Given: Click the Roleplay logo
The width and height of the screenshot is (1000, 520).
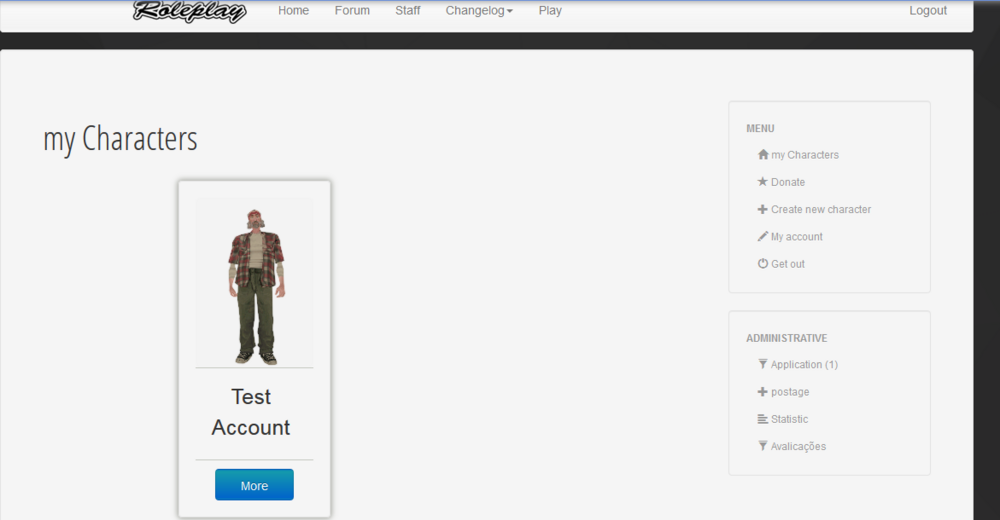Looking at the screenshot, I should click(189, 11).
